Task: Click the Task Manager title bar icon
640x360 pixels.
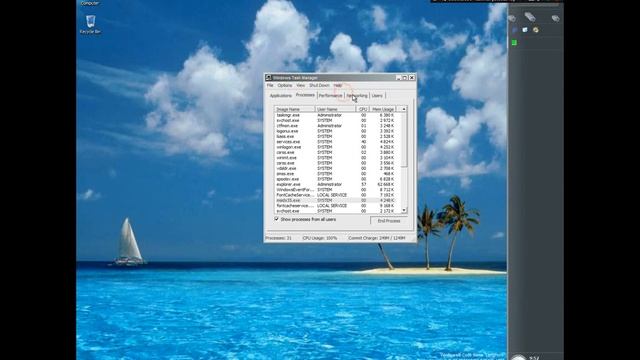Action: [x=269, y=78]
